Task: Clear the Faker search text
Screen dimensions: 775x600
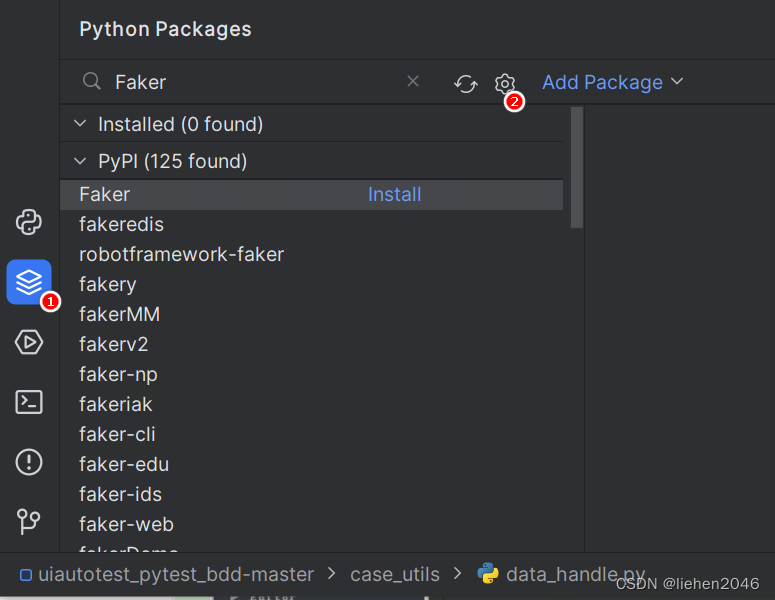Action: (413, 82)
